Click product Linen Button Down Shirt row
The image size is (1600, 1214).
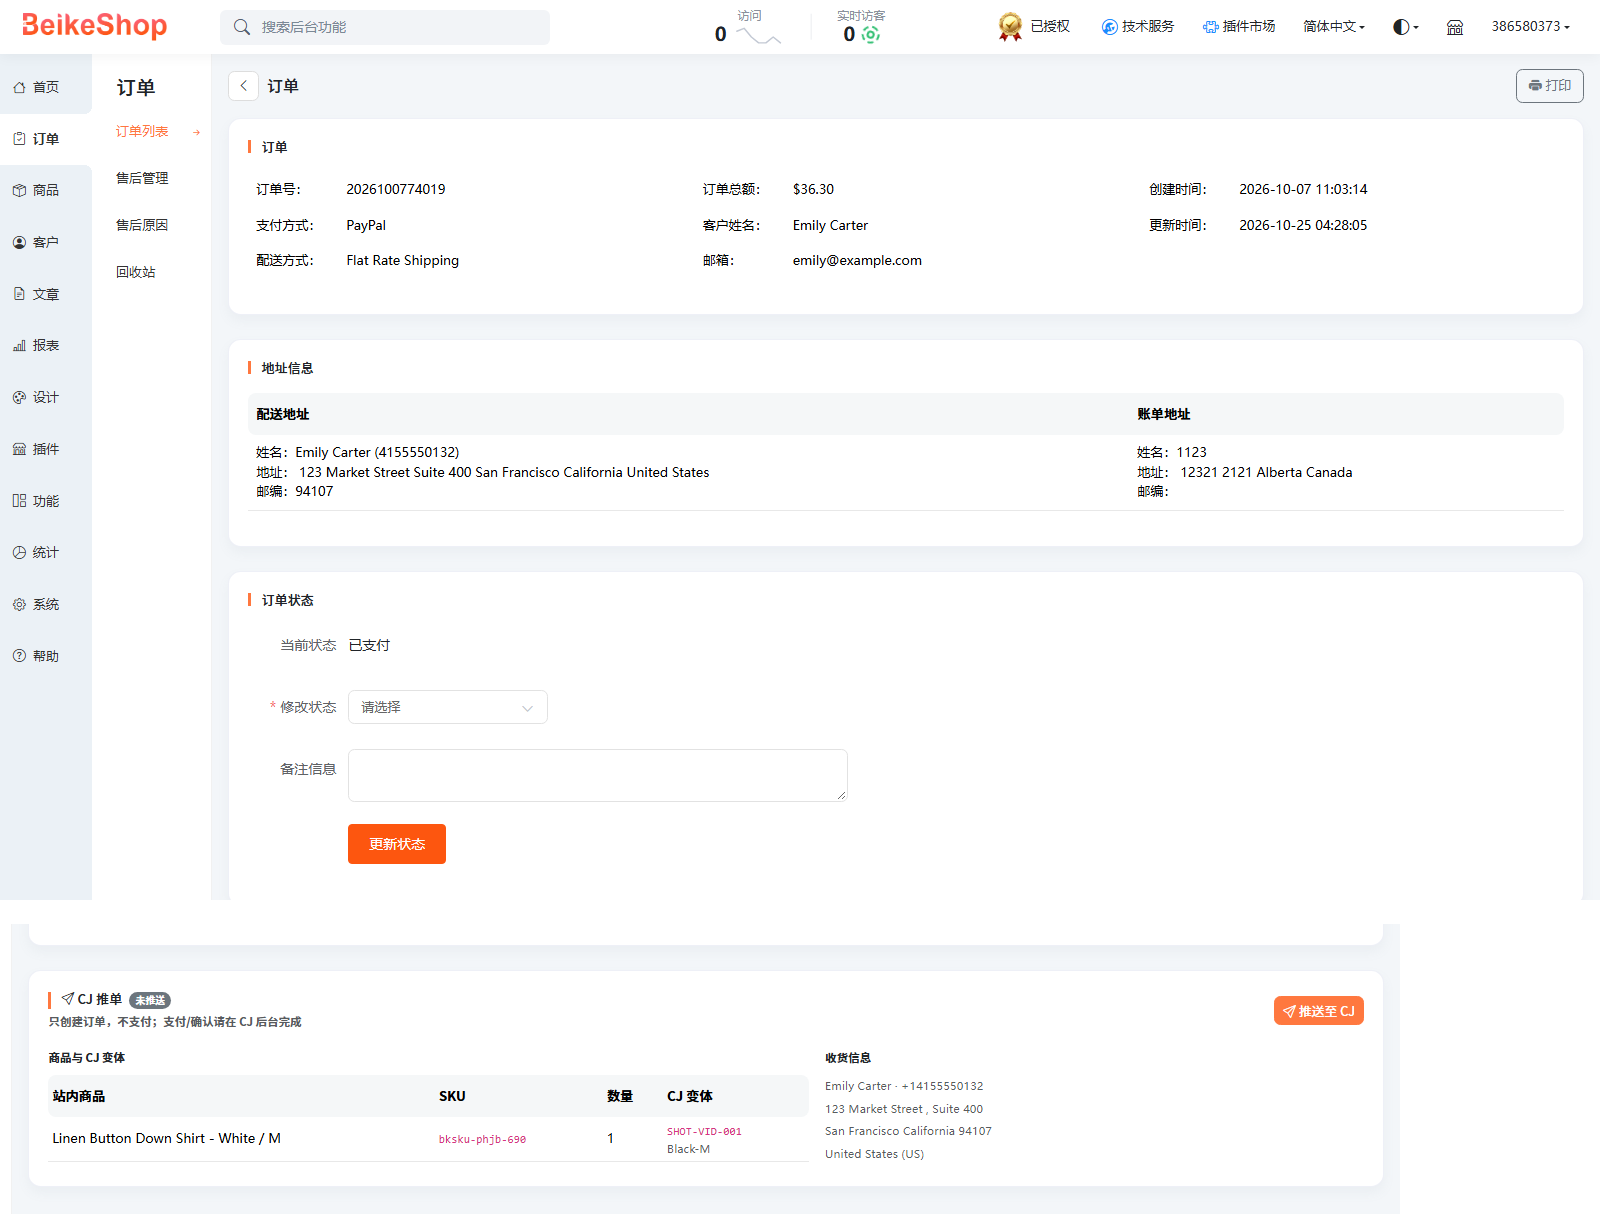pos(428,1139)
